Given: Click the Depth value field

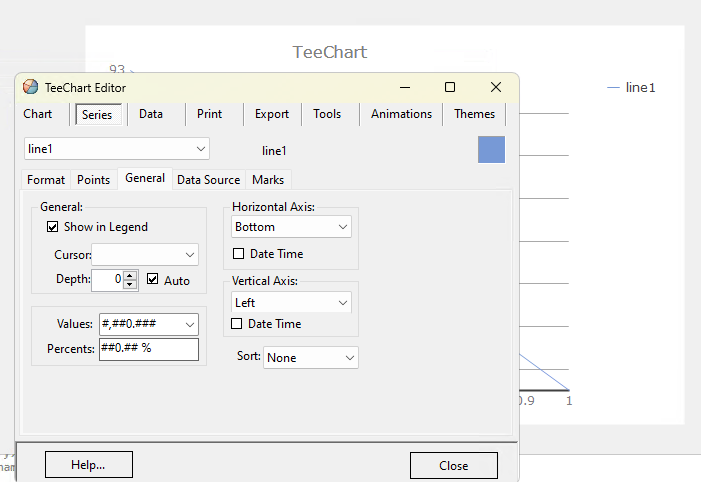Looking at the screenshot, I should 107,280.
